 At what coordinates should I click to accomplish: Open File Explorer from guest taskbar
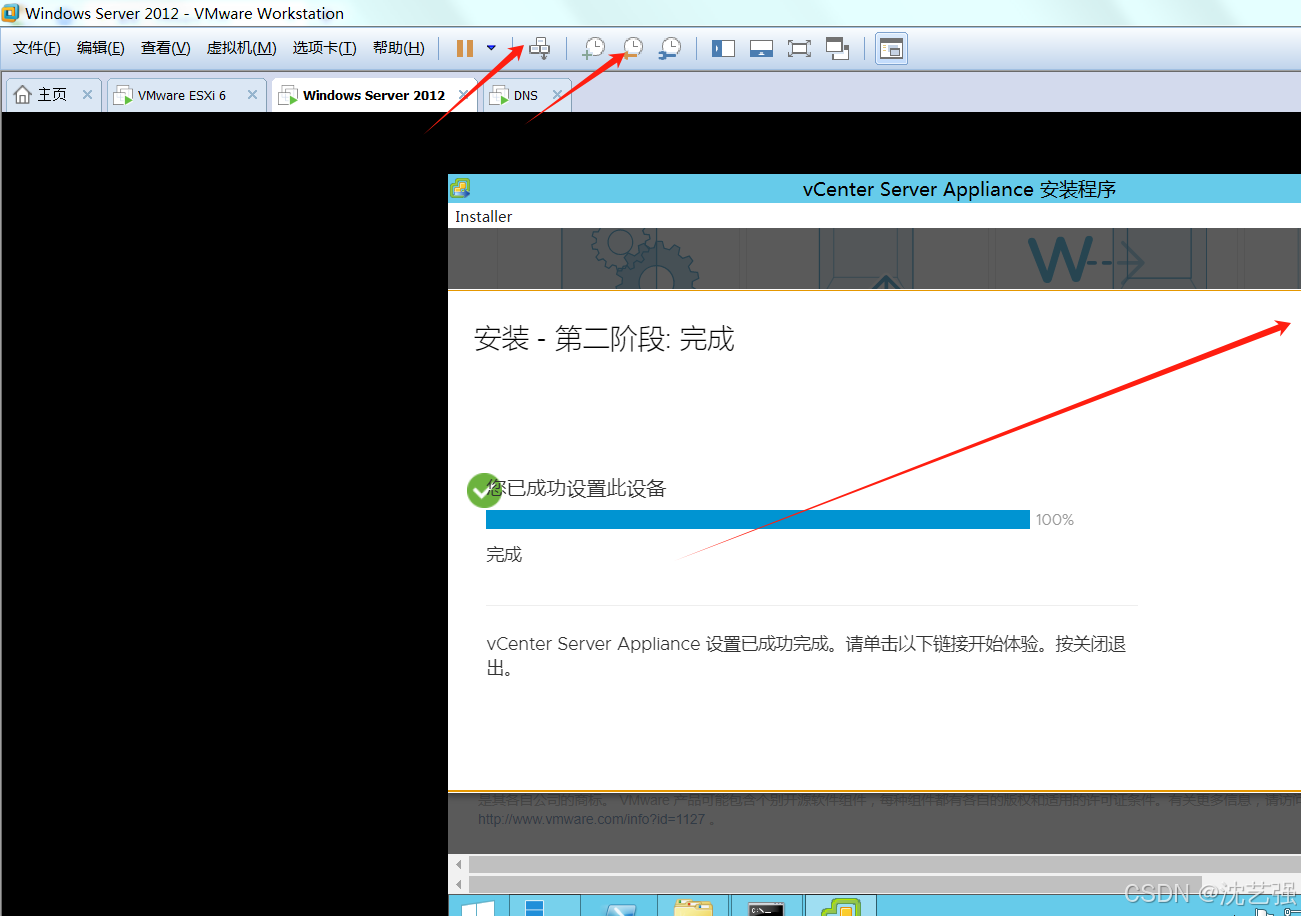click(x=693, y=906)
